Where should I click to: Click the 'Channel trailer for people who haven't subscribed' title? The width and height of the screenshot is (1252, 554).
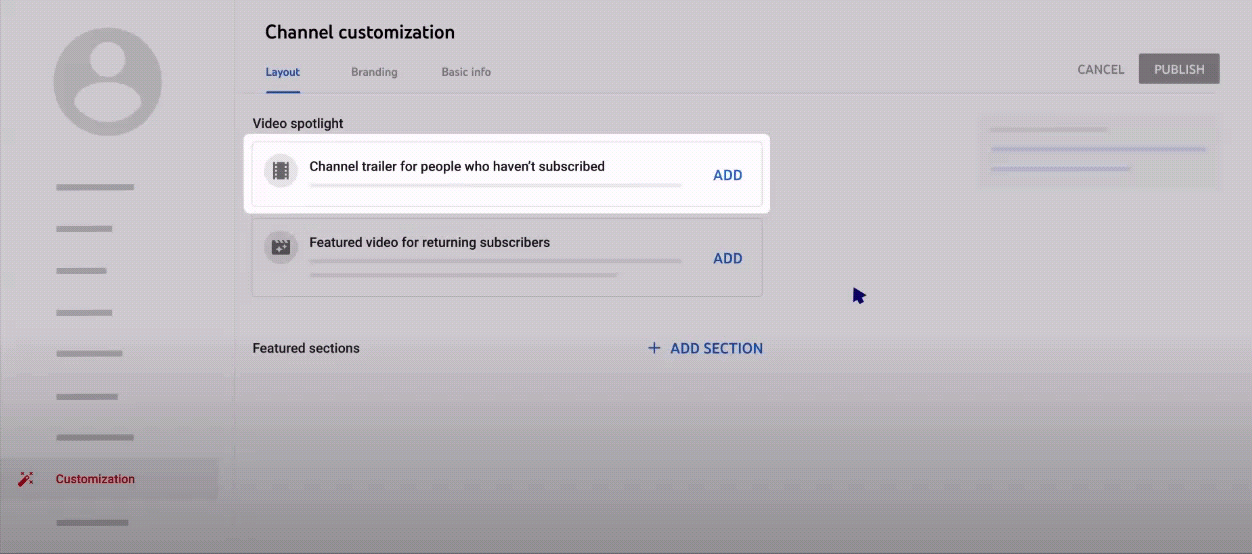457,166
